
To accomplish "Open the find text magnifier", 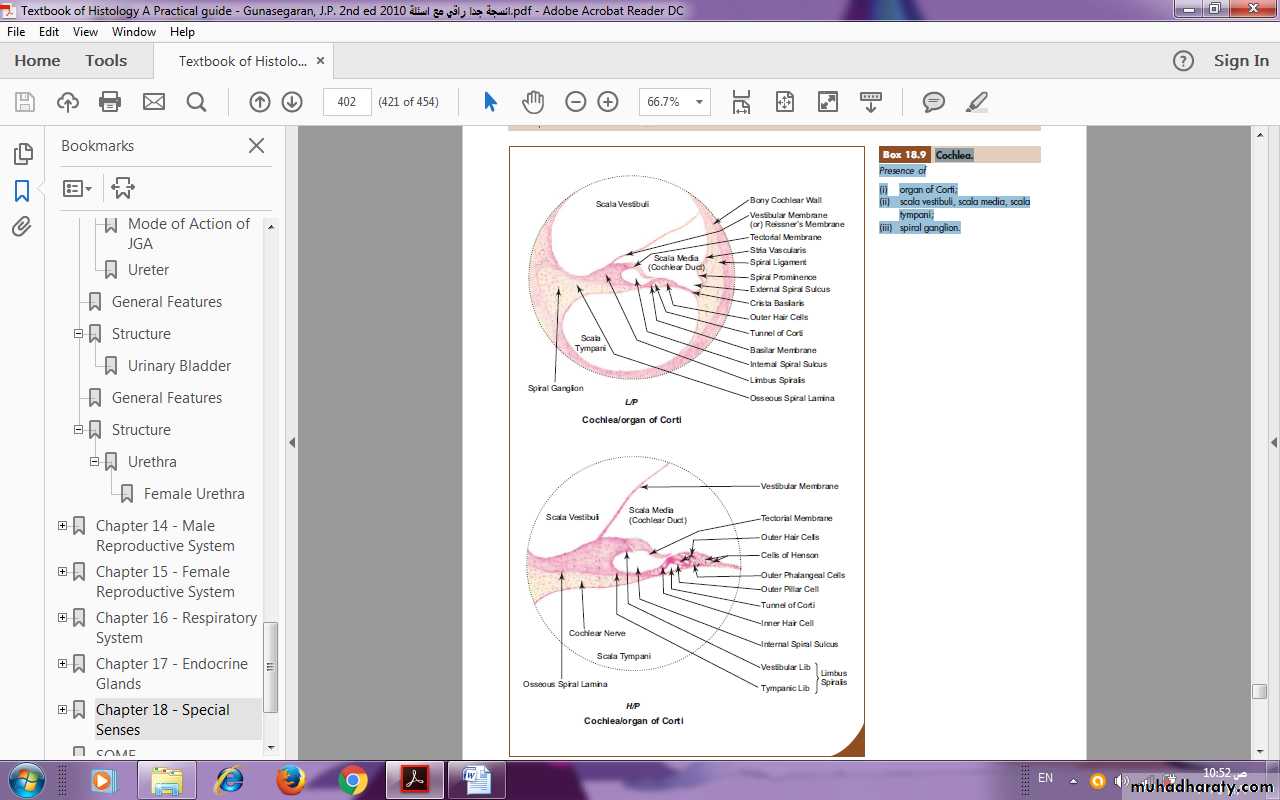I will click(x=196, y=102).
